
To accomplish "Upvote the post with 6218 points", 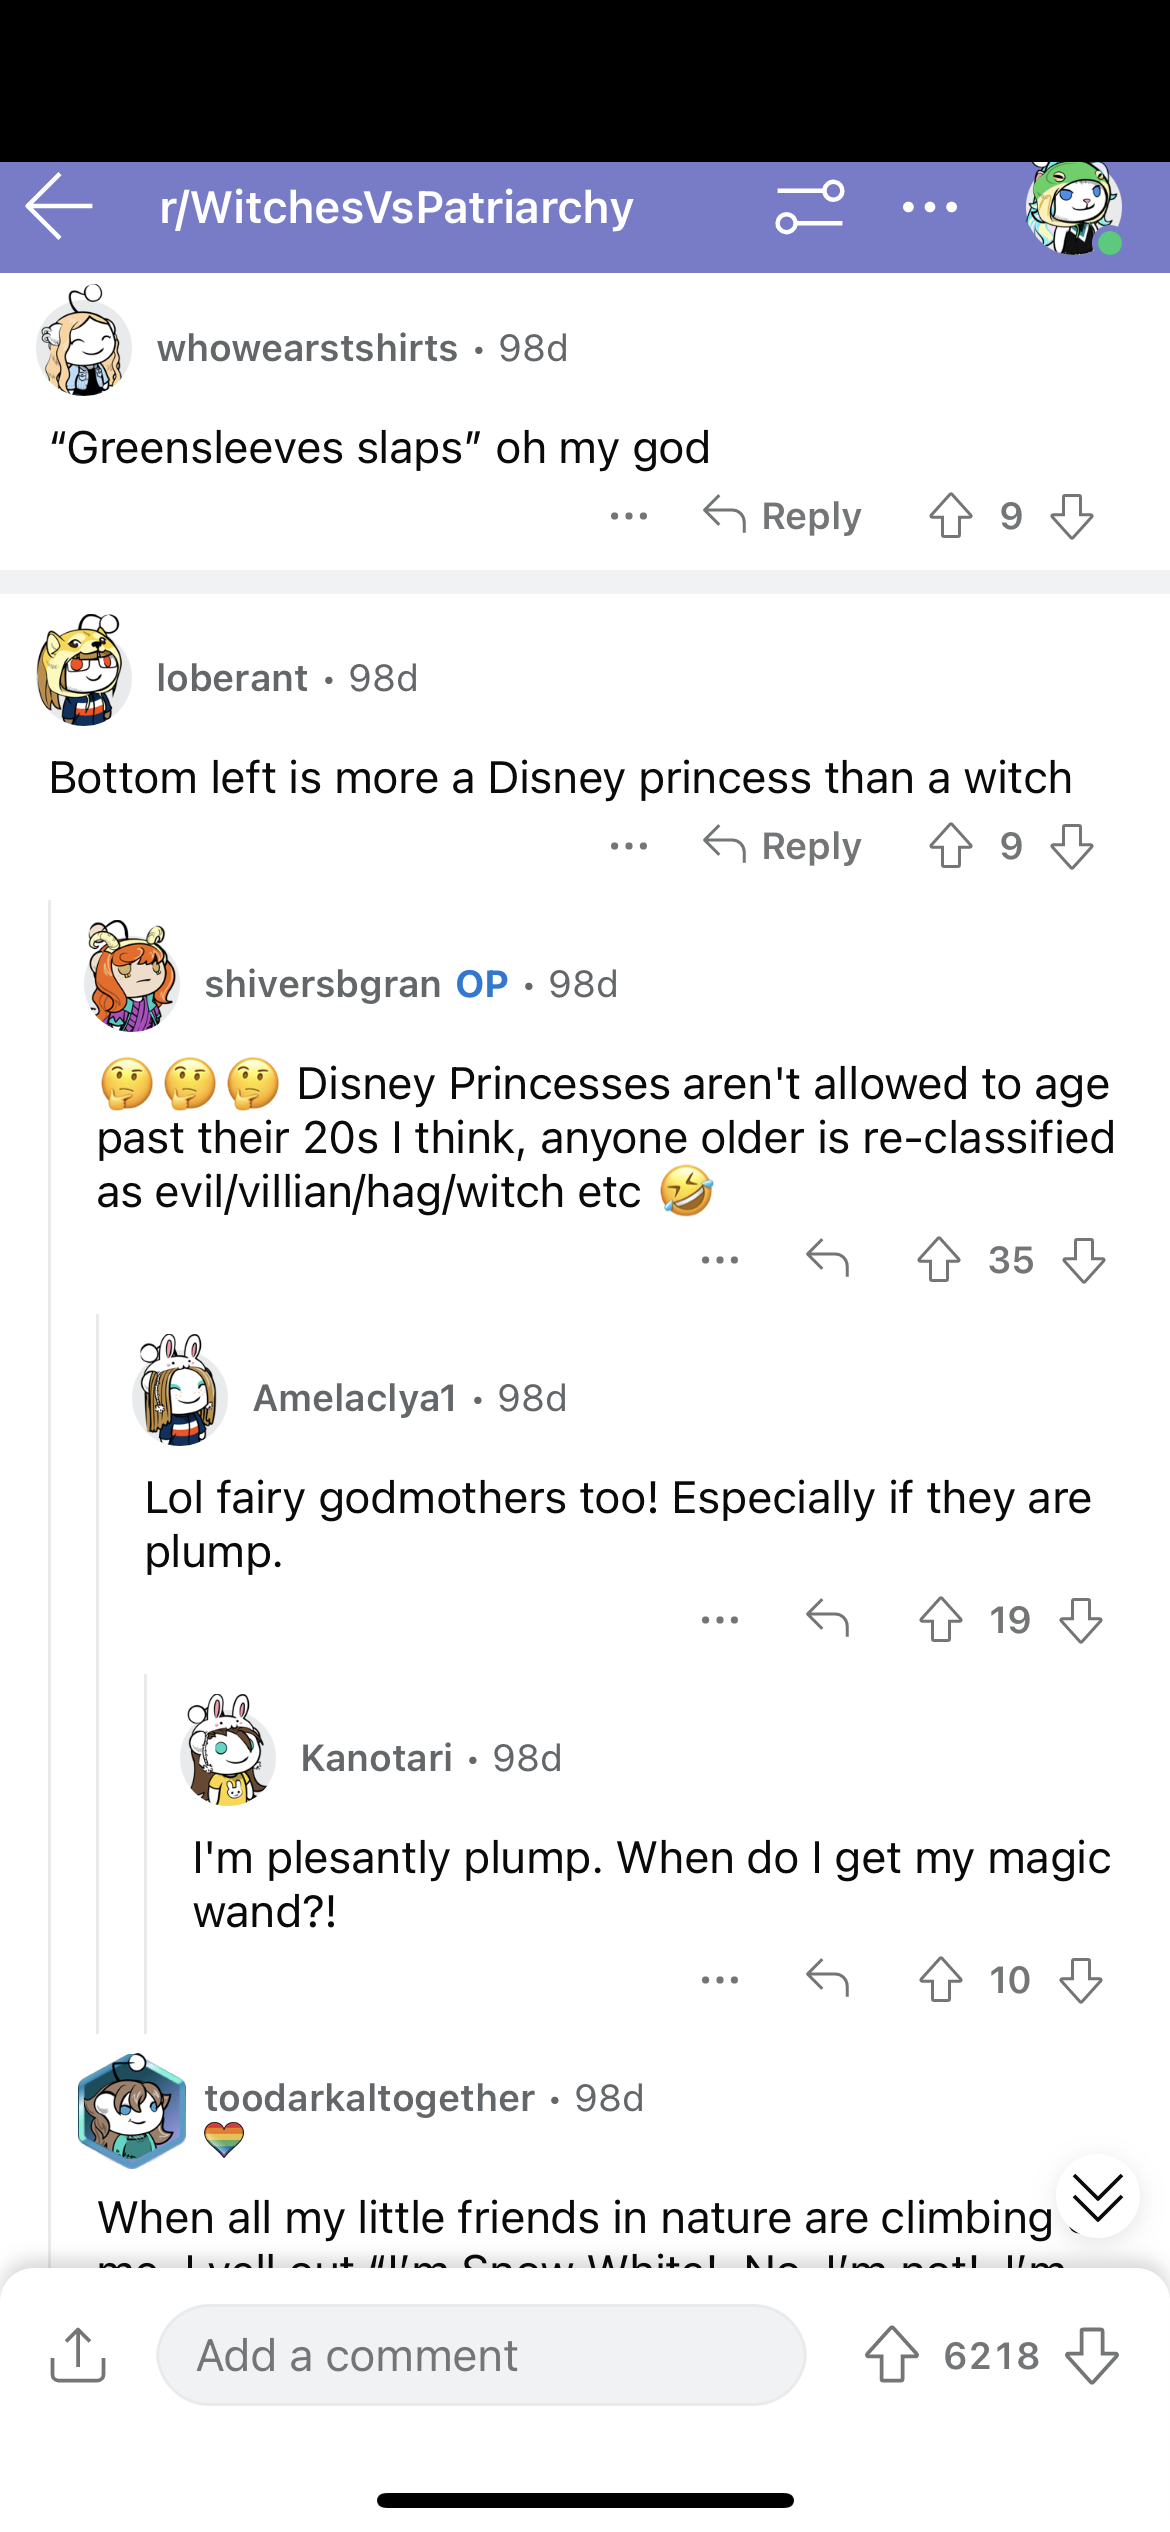I will click(x=891, y=2356).
